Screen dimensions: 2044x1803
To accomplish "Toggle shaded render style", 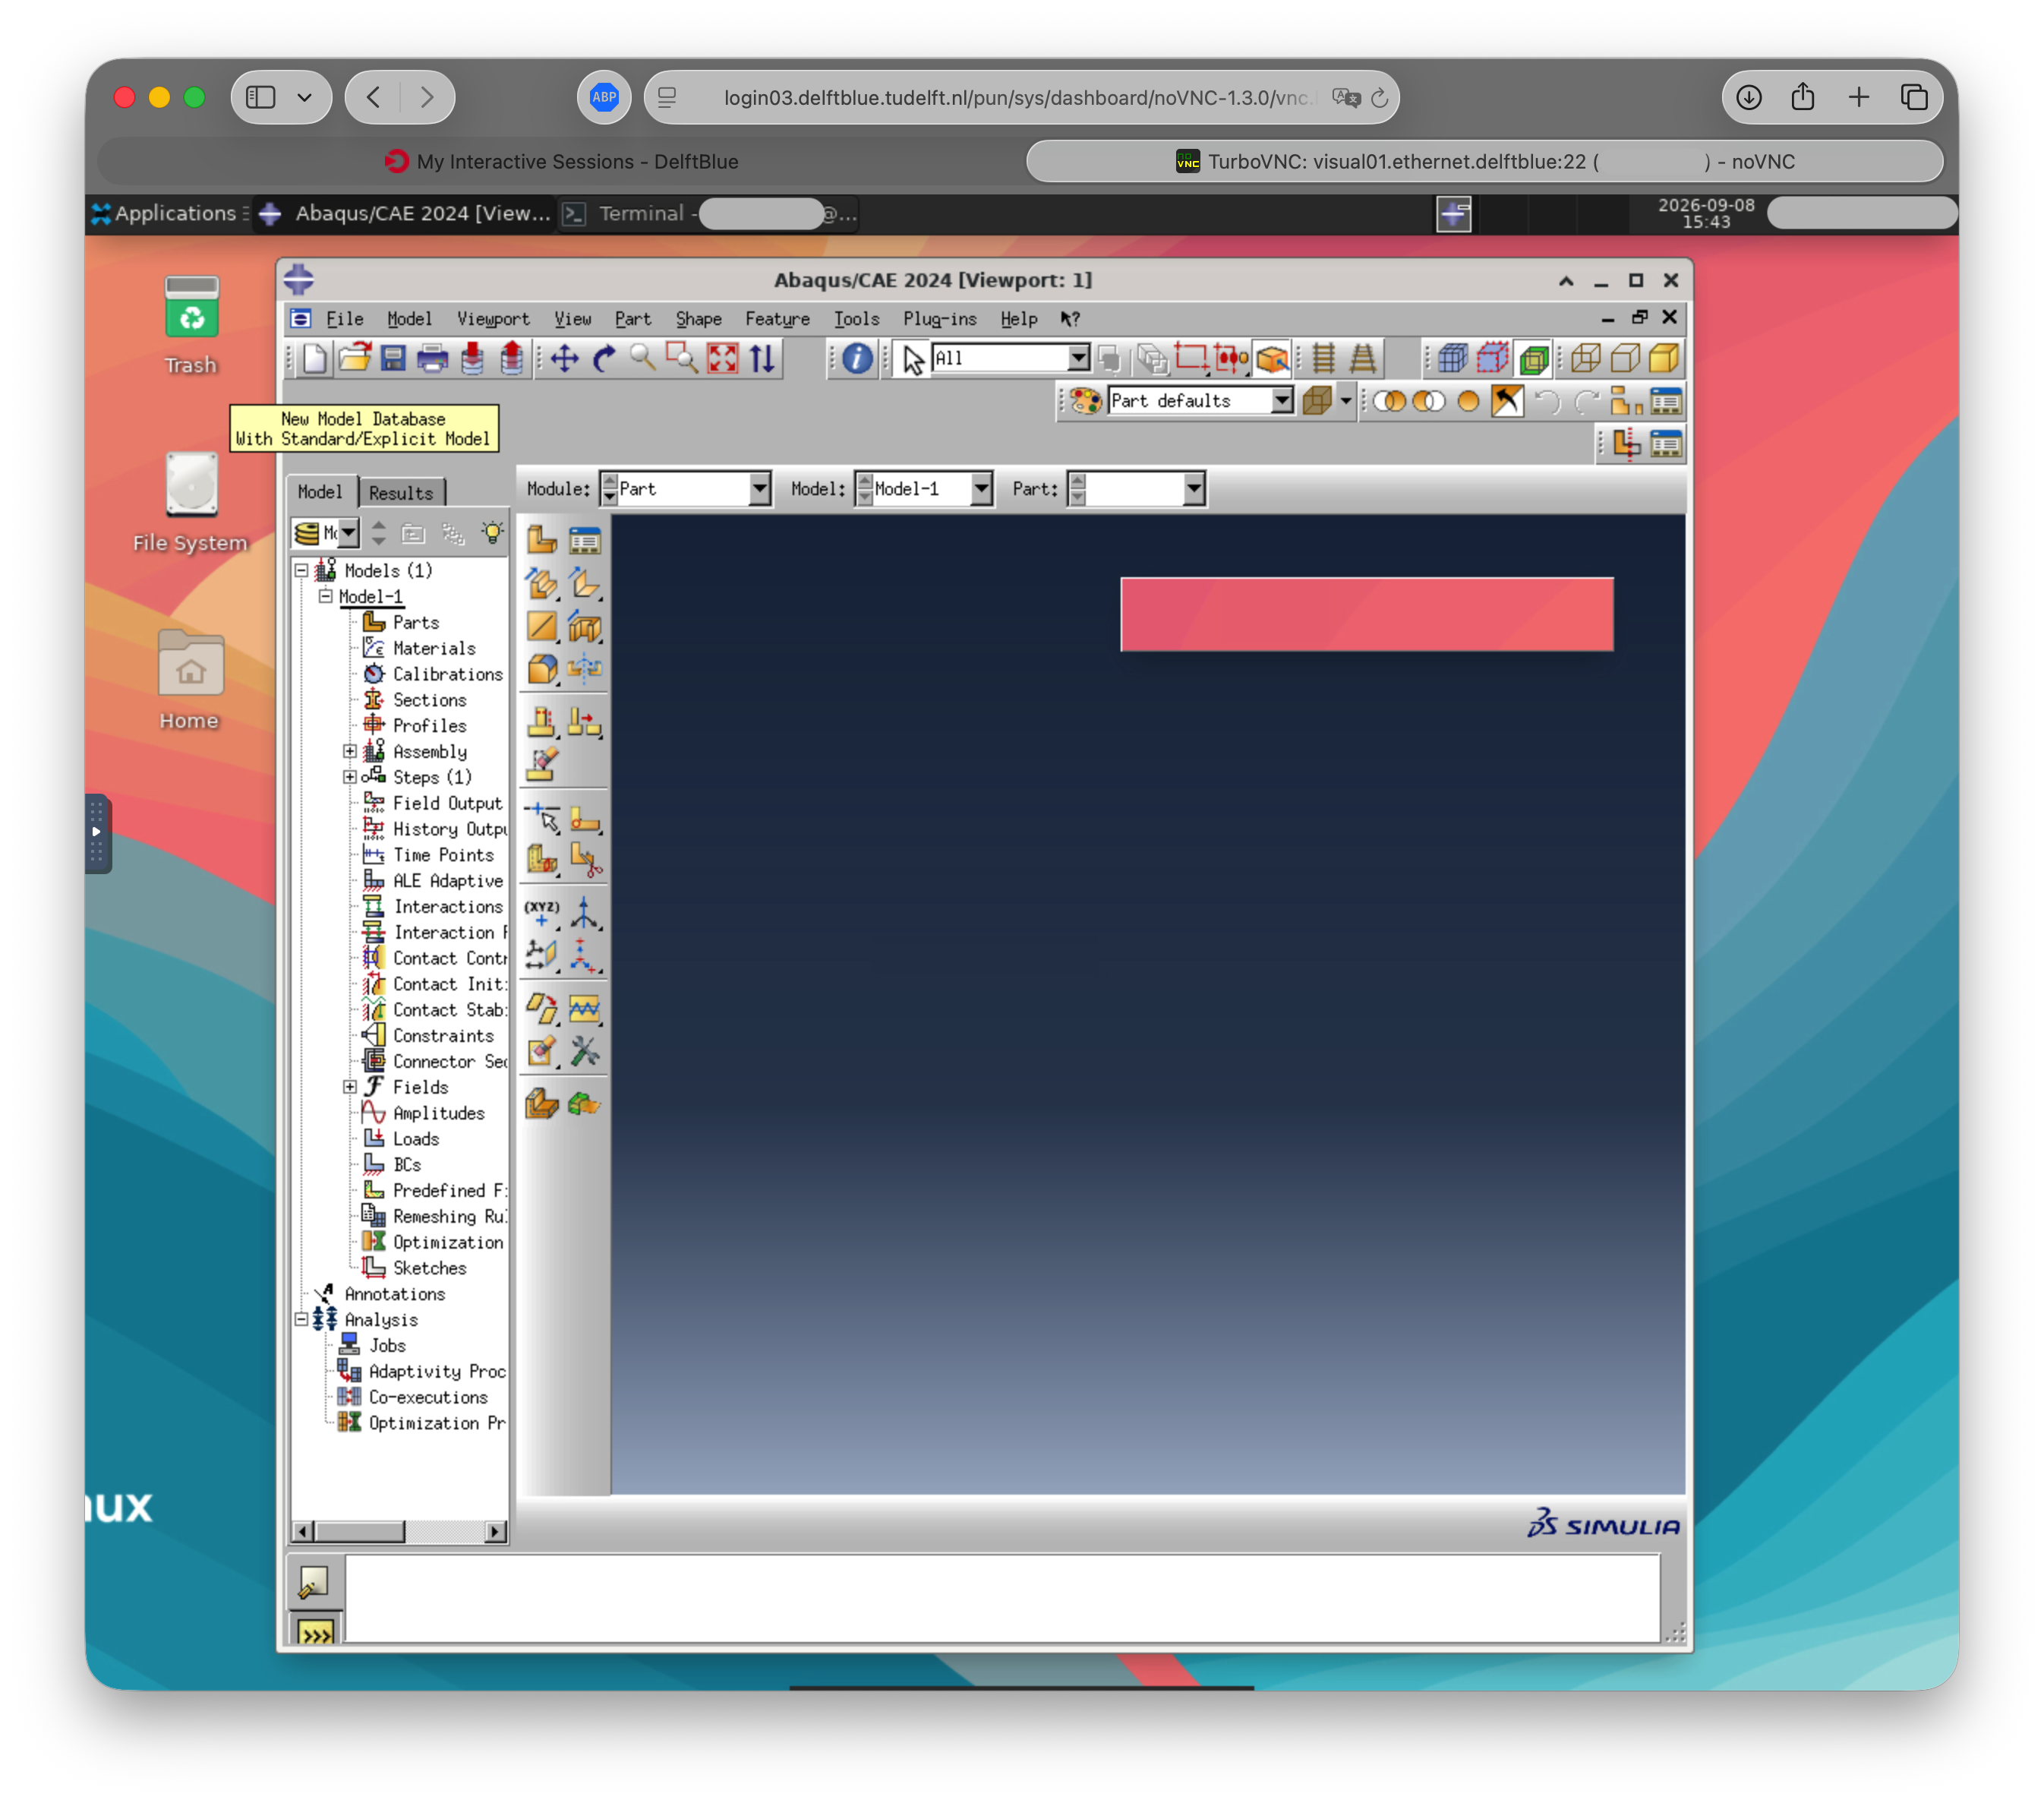I will [x=1664, y=358].
